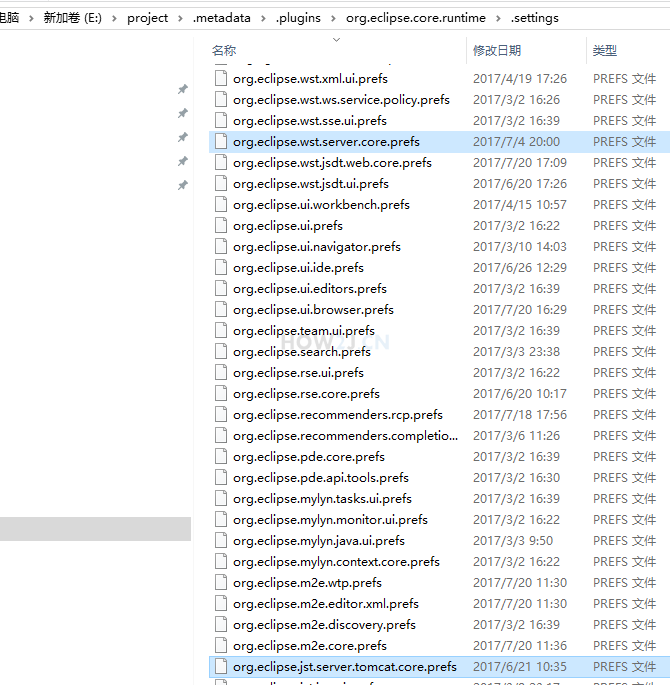Select org.eclipse.m2e.discovery.prefs file
670x685 pixels.
click(x=325, y=625)
